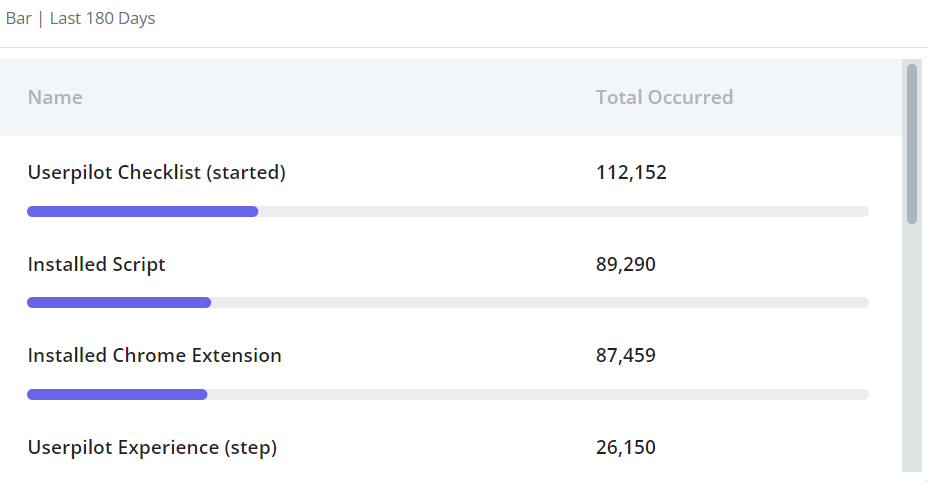Select the Installed Chrome Extension row label
The width and height of the screenshot is (928, 482).
154,355
